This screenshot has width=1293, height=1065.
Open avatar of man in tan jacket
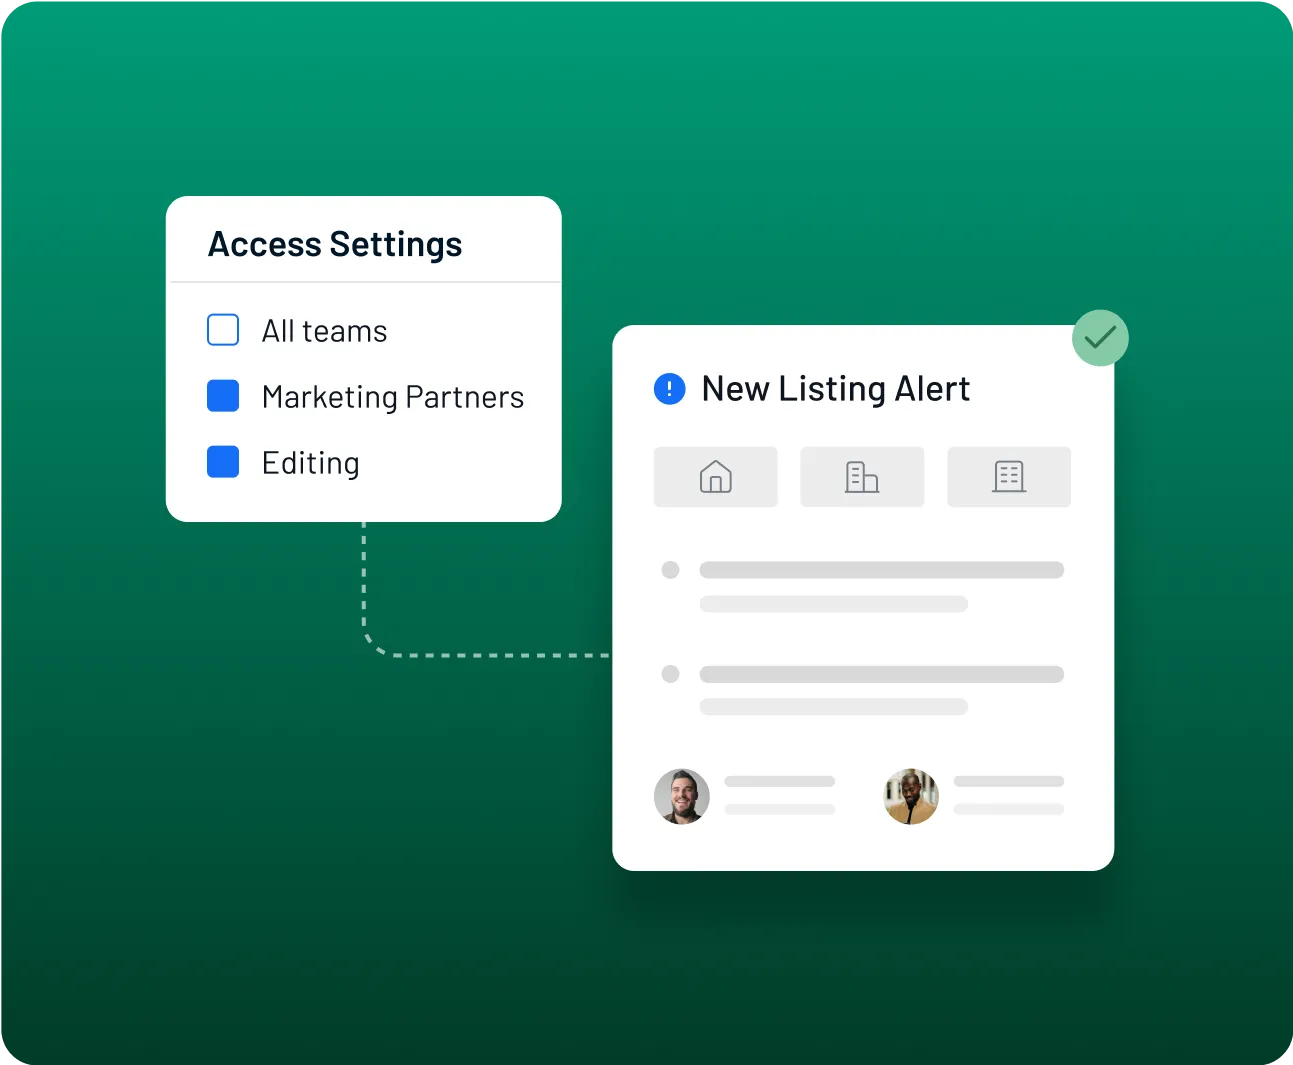pyautogui.click(x=911, y=796)
